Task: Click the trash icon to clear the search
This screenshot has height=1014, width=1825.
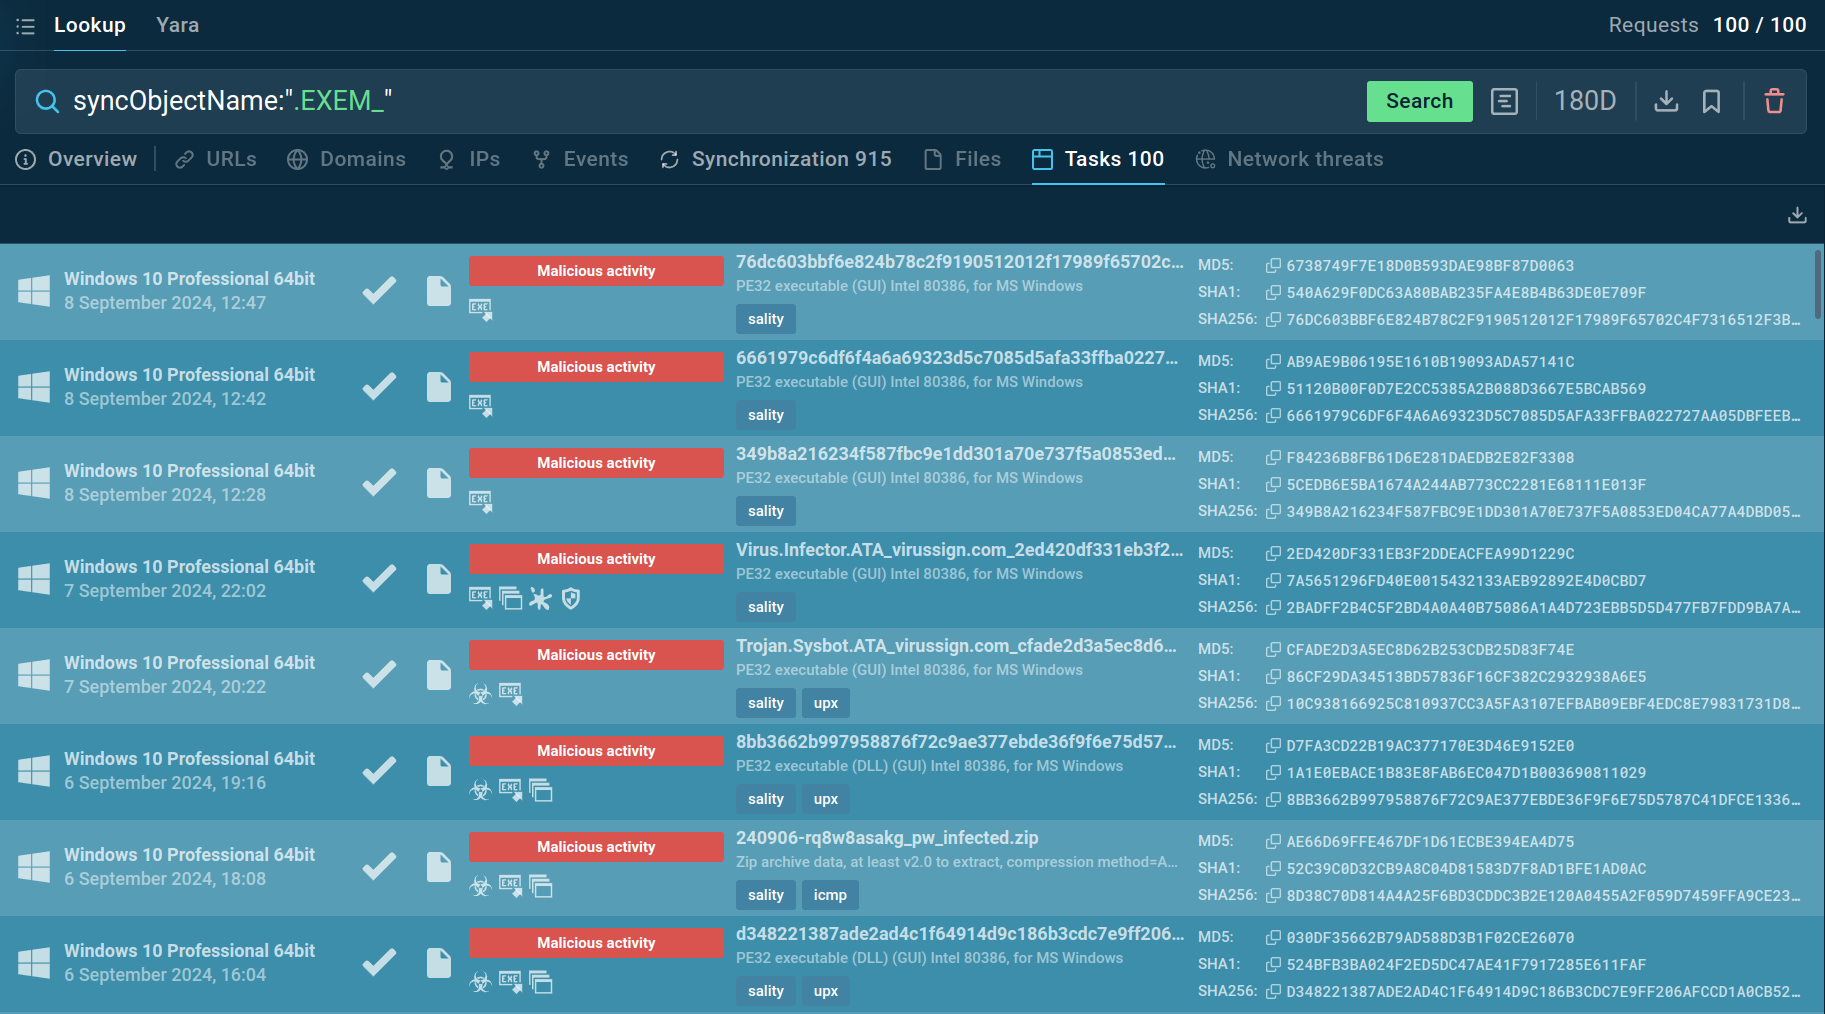Action: pos(1774,101)
